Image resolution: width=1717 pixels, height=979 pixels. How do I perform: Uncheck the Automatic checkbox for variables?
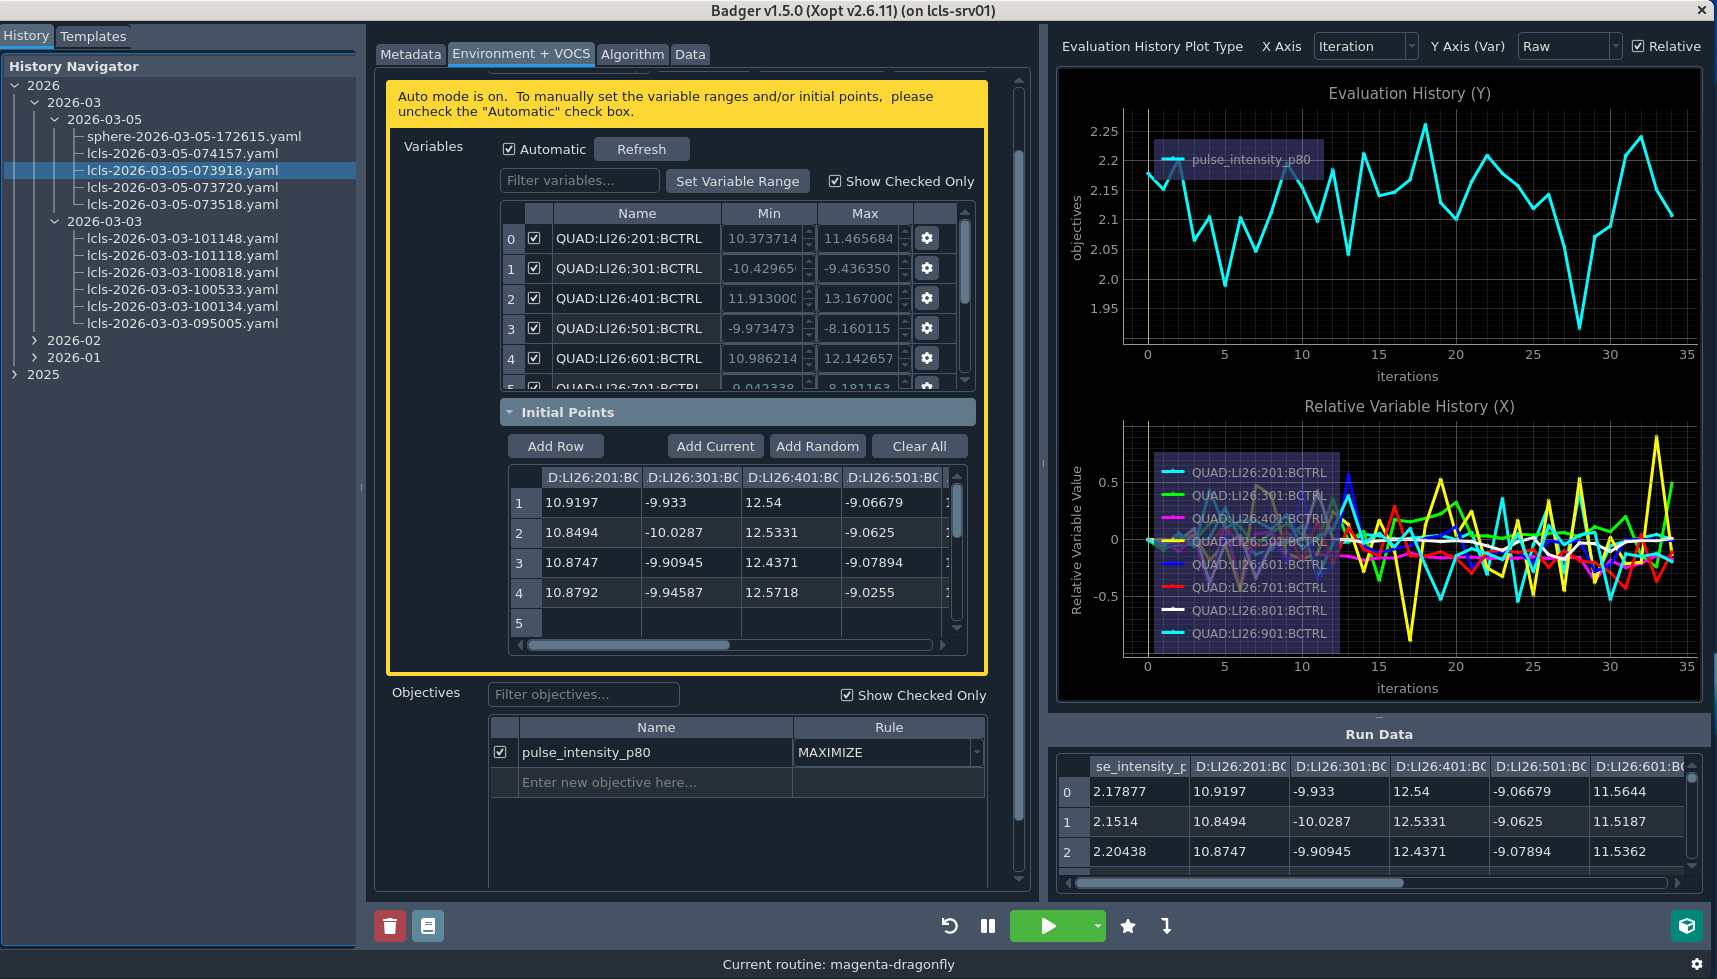click(509, 149)
